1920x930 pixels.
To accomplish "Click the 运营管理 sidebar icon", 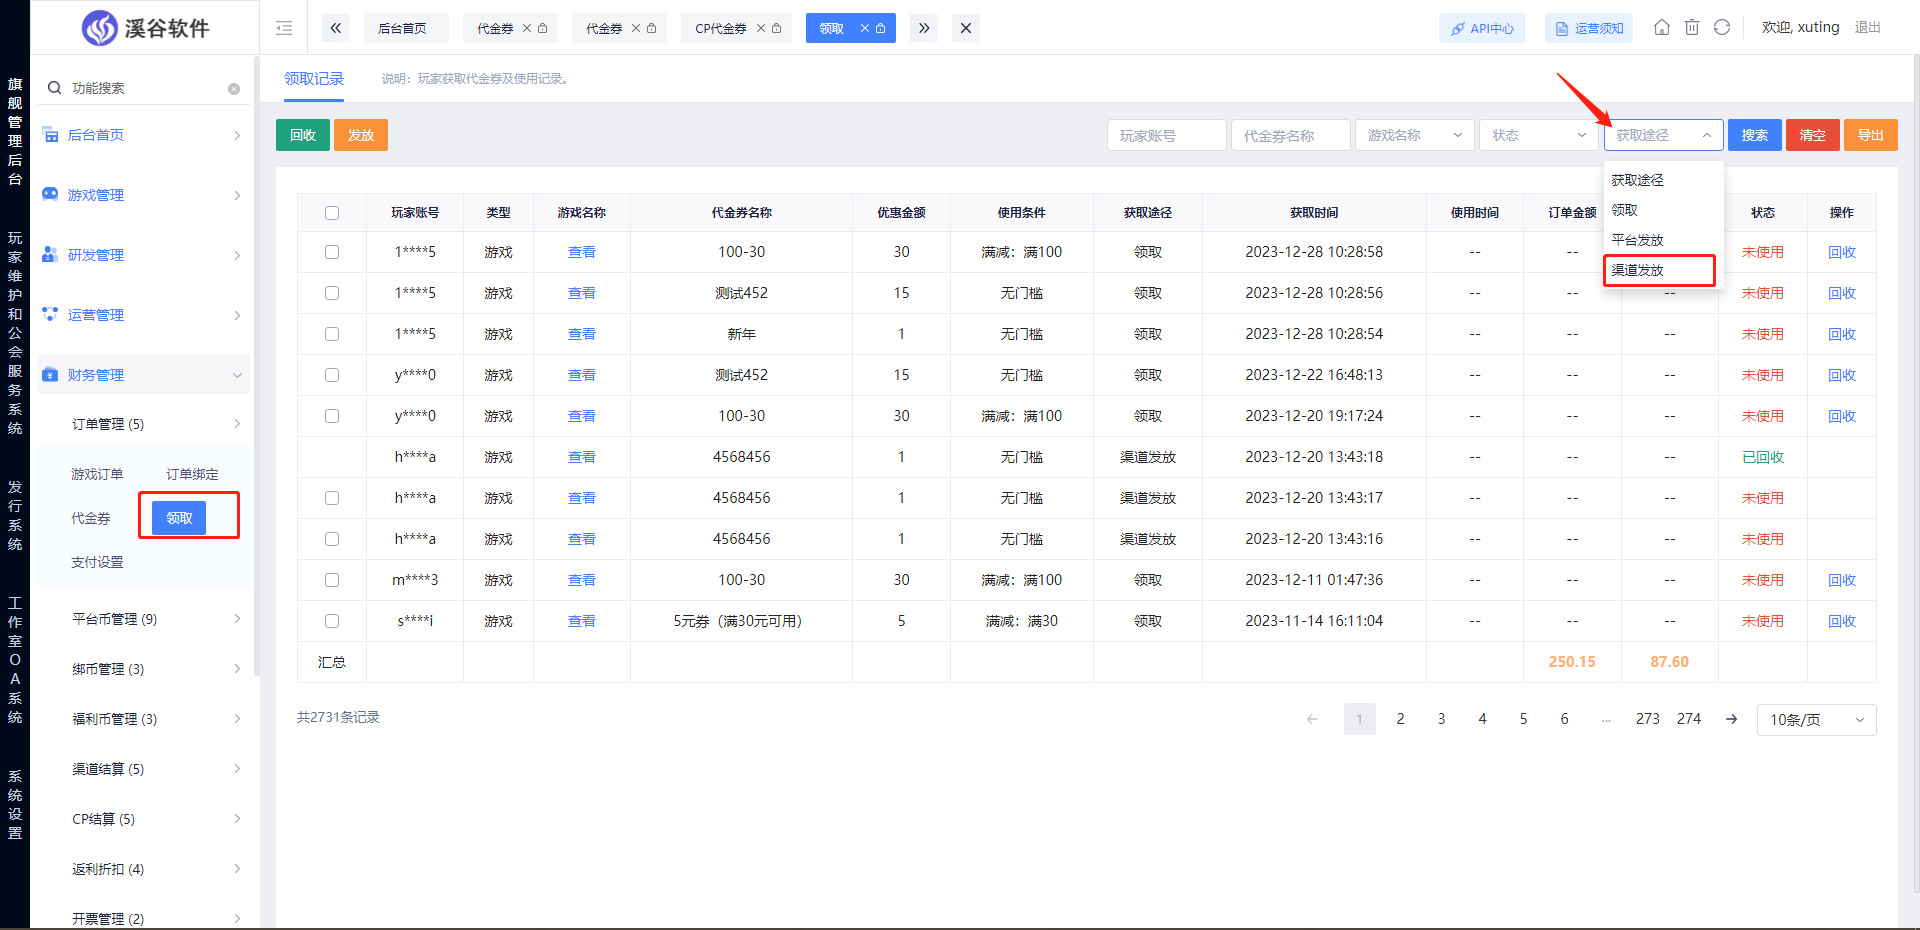I will (x=50, y=314).
